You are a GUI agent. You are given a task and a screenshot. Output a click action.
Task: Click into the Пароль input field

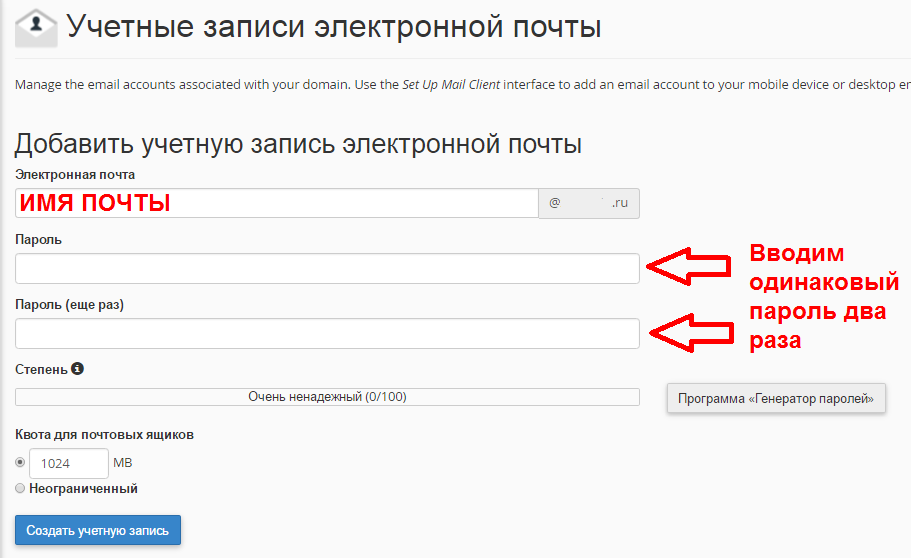click(327, 268)
